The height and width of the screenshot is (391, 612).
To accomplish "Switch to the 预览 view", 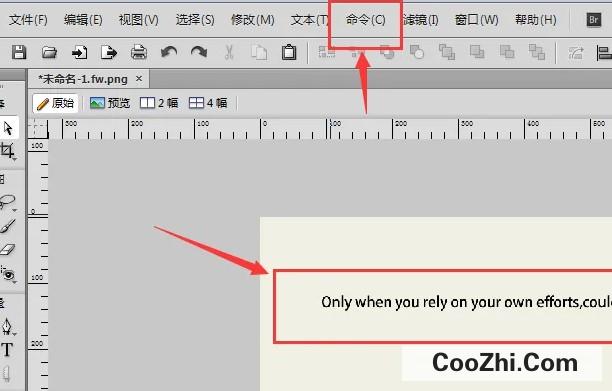I will [x=110, y=103].
